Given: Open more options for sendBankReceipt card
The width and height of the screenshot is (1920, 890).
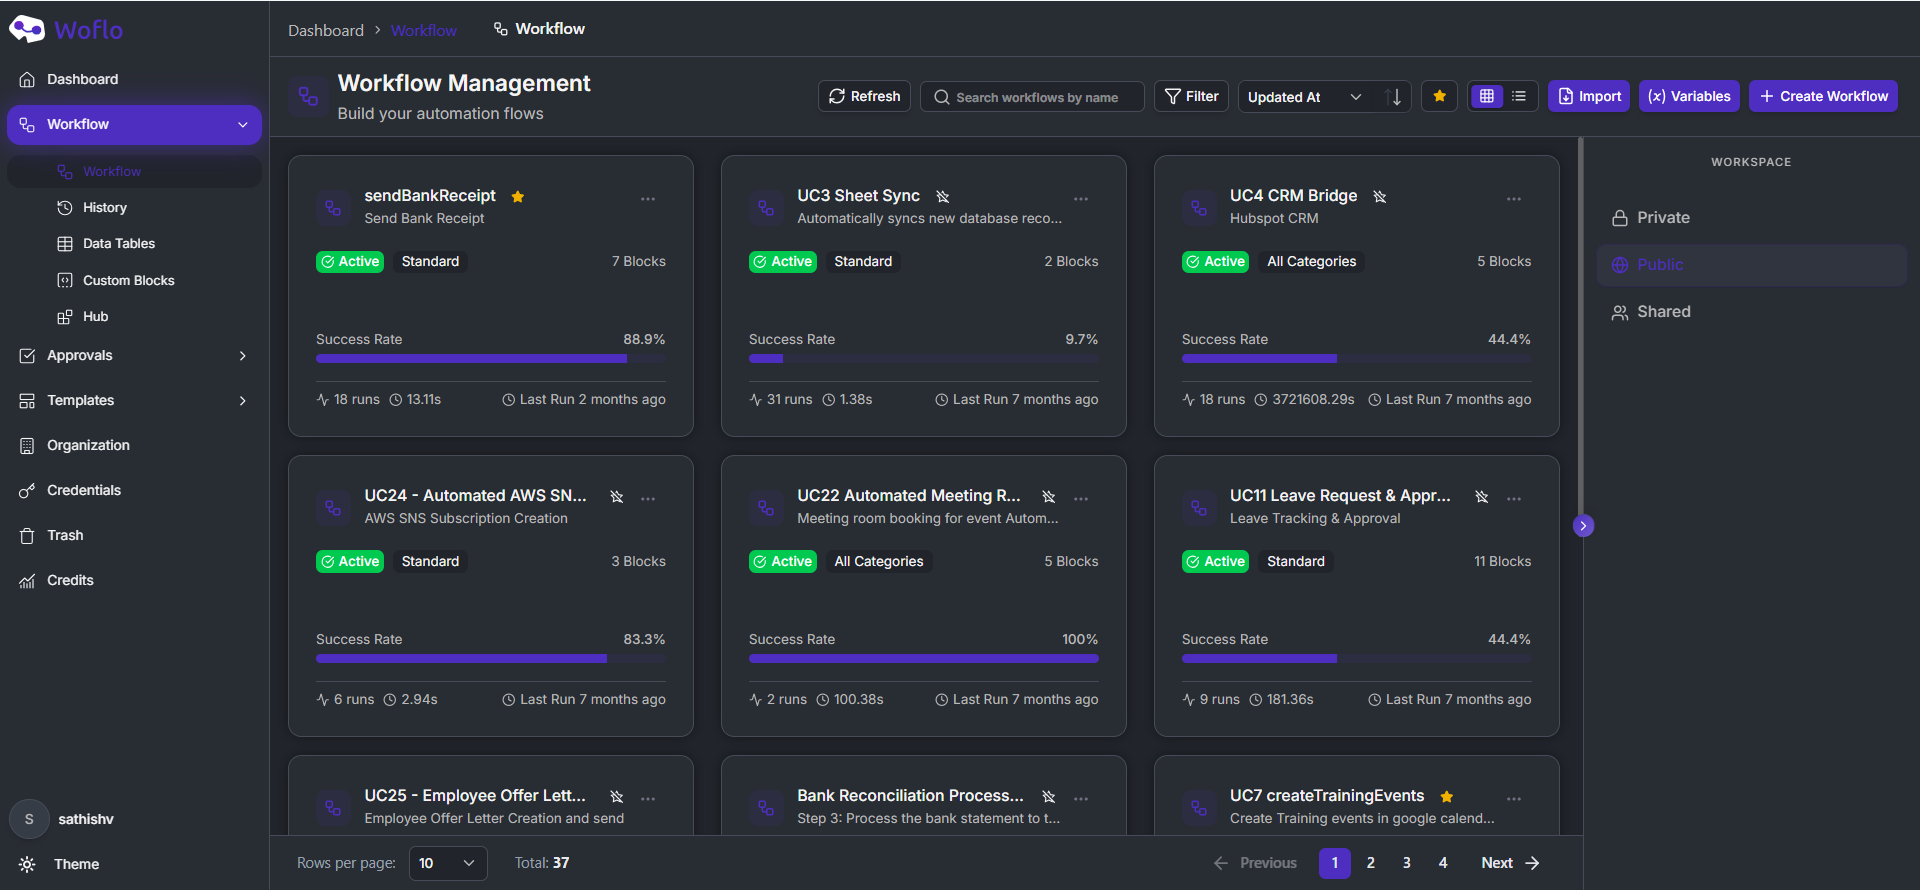Looking at the screenshot, I should click(648, 199).
